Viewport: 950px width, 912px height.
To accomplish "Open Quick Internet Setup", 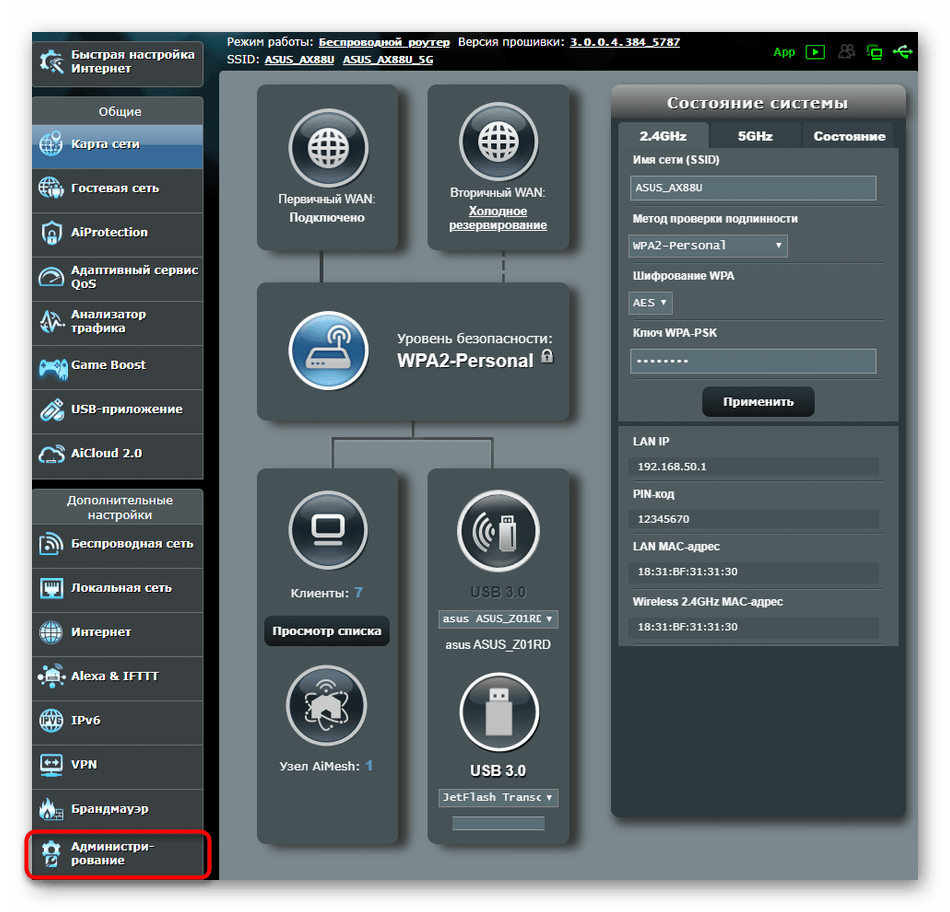I will pyautogui.click(x=118, y=62).
